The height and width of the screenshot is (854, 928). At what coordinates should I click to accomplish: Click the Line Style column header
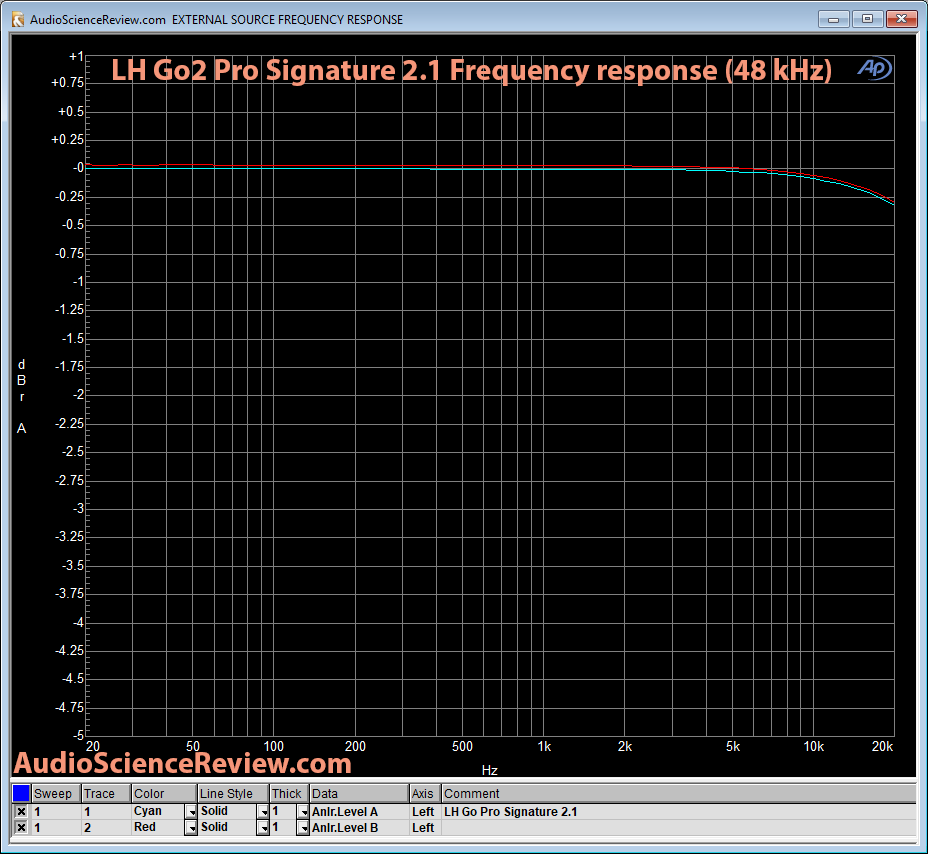[x=233, y=793]
